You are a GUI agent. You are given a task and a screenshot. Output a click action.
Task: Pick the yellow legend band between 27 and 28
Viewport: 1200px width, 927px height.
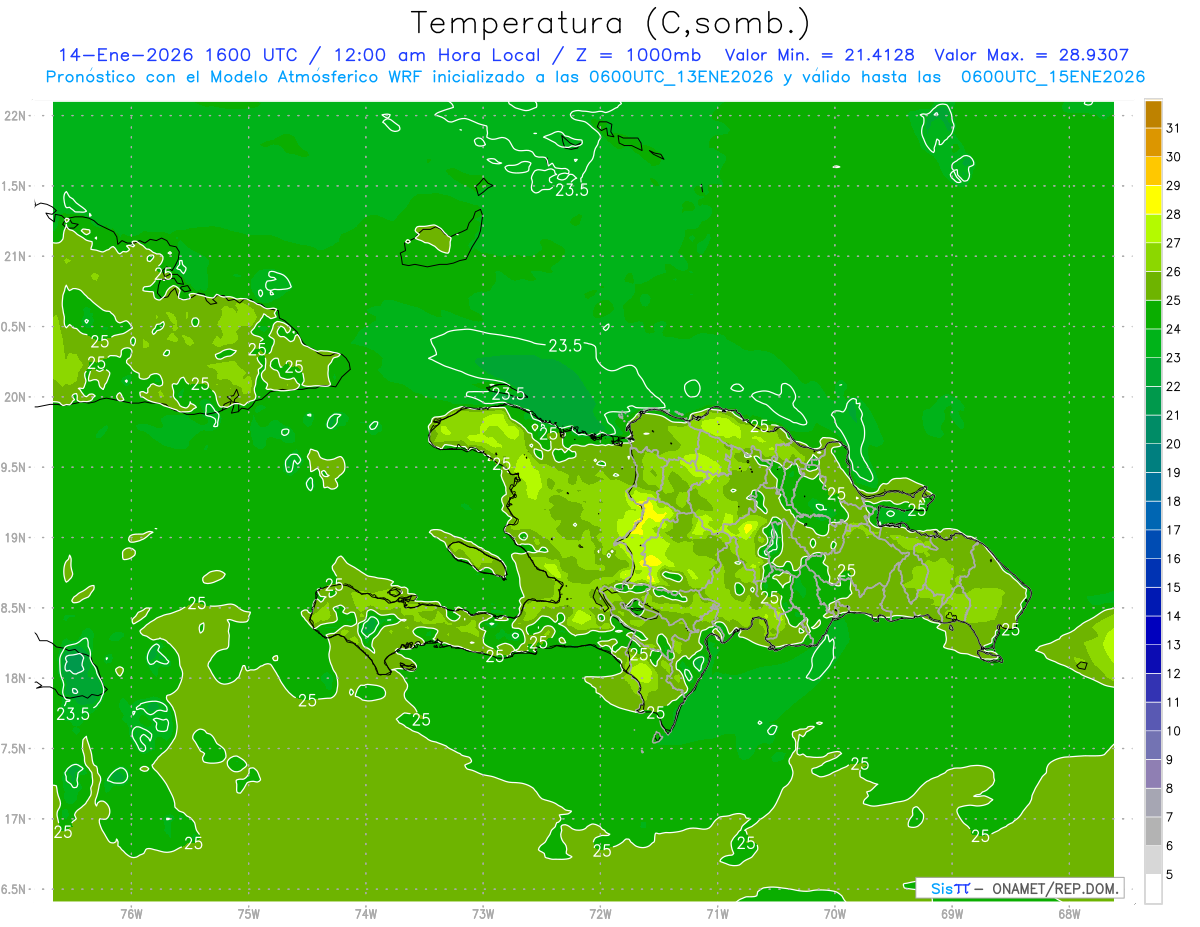[1153, 229]
